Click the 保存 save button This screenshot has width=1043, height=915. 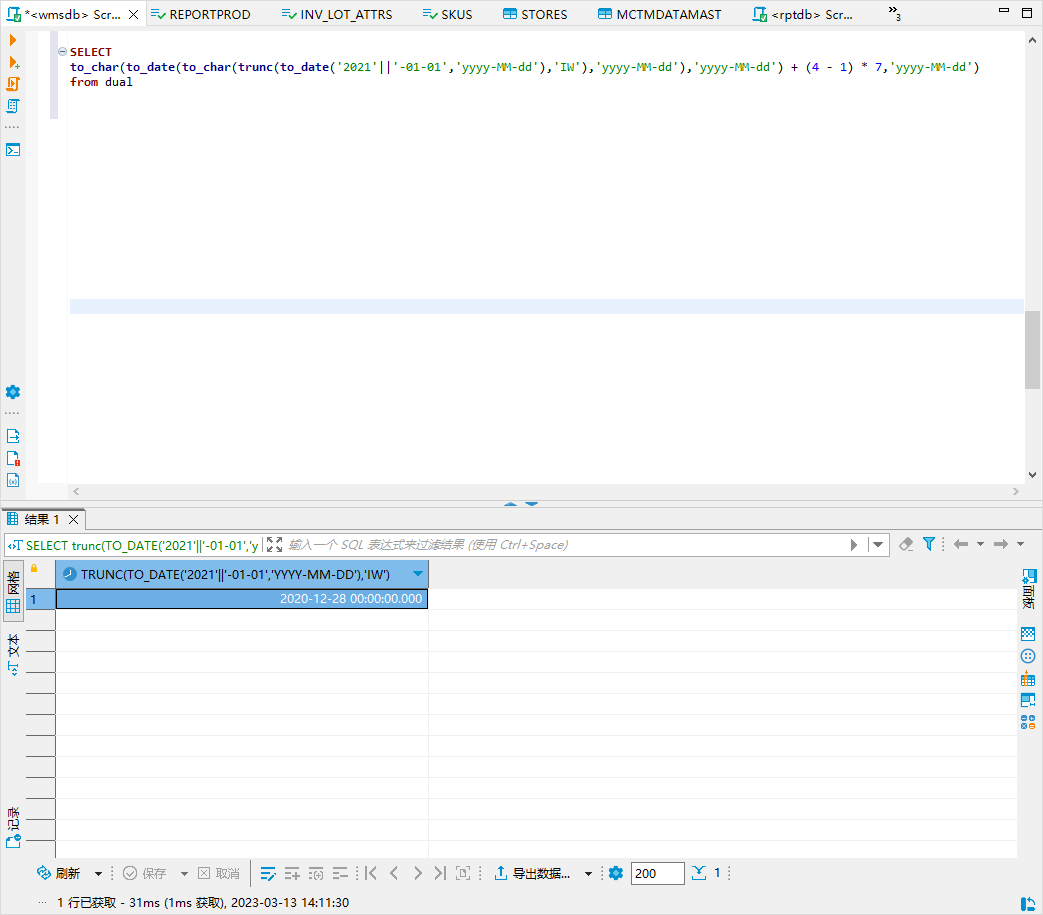[x=144, y=873]
